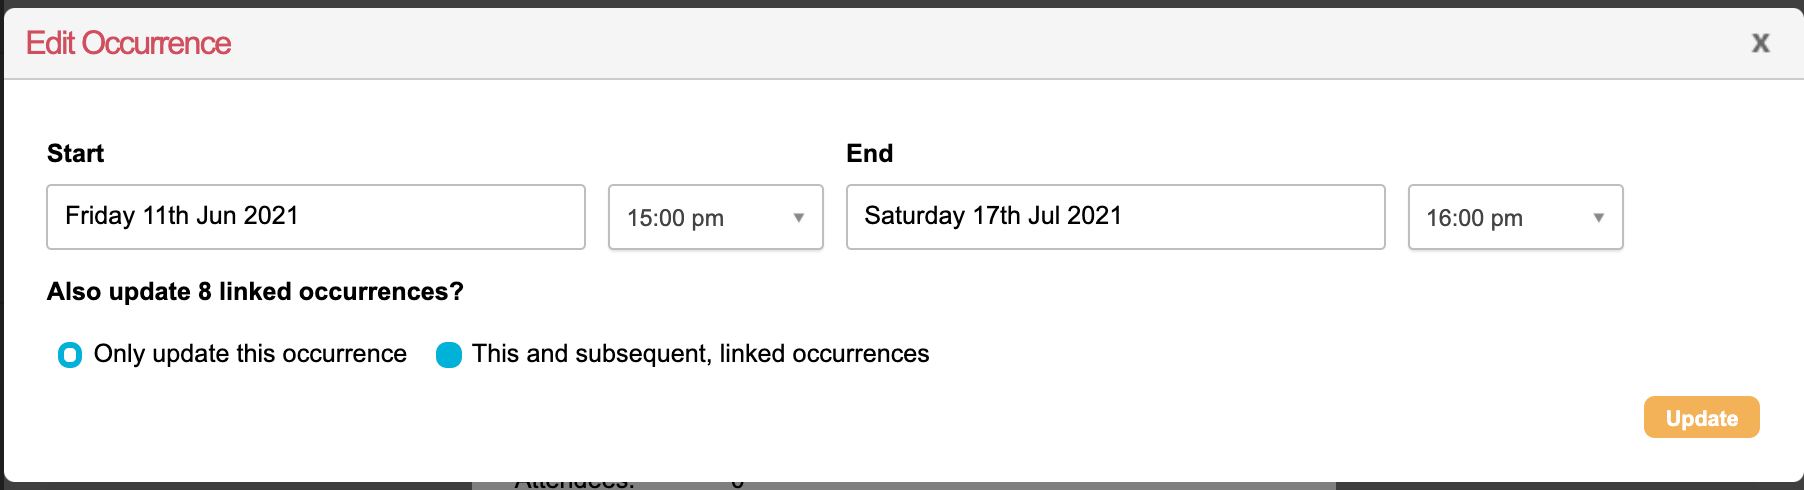This screenshot has width=1804, height=490.
Task: Focus the End date field
Action: point(1250,217)
